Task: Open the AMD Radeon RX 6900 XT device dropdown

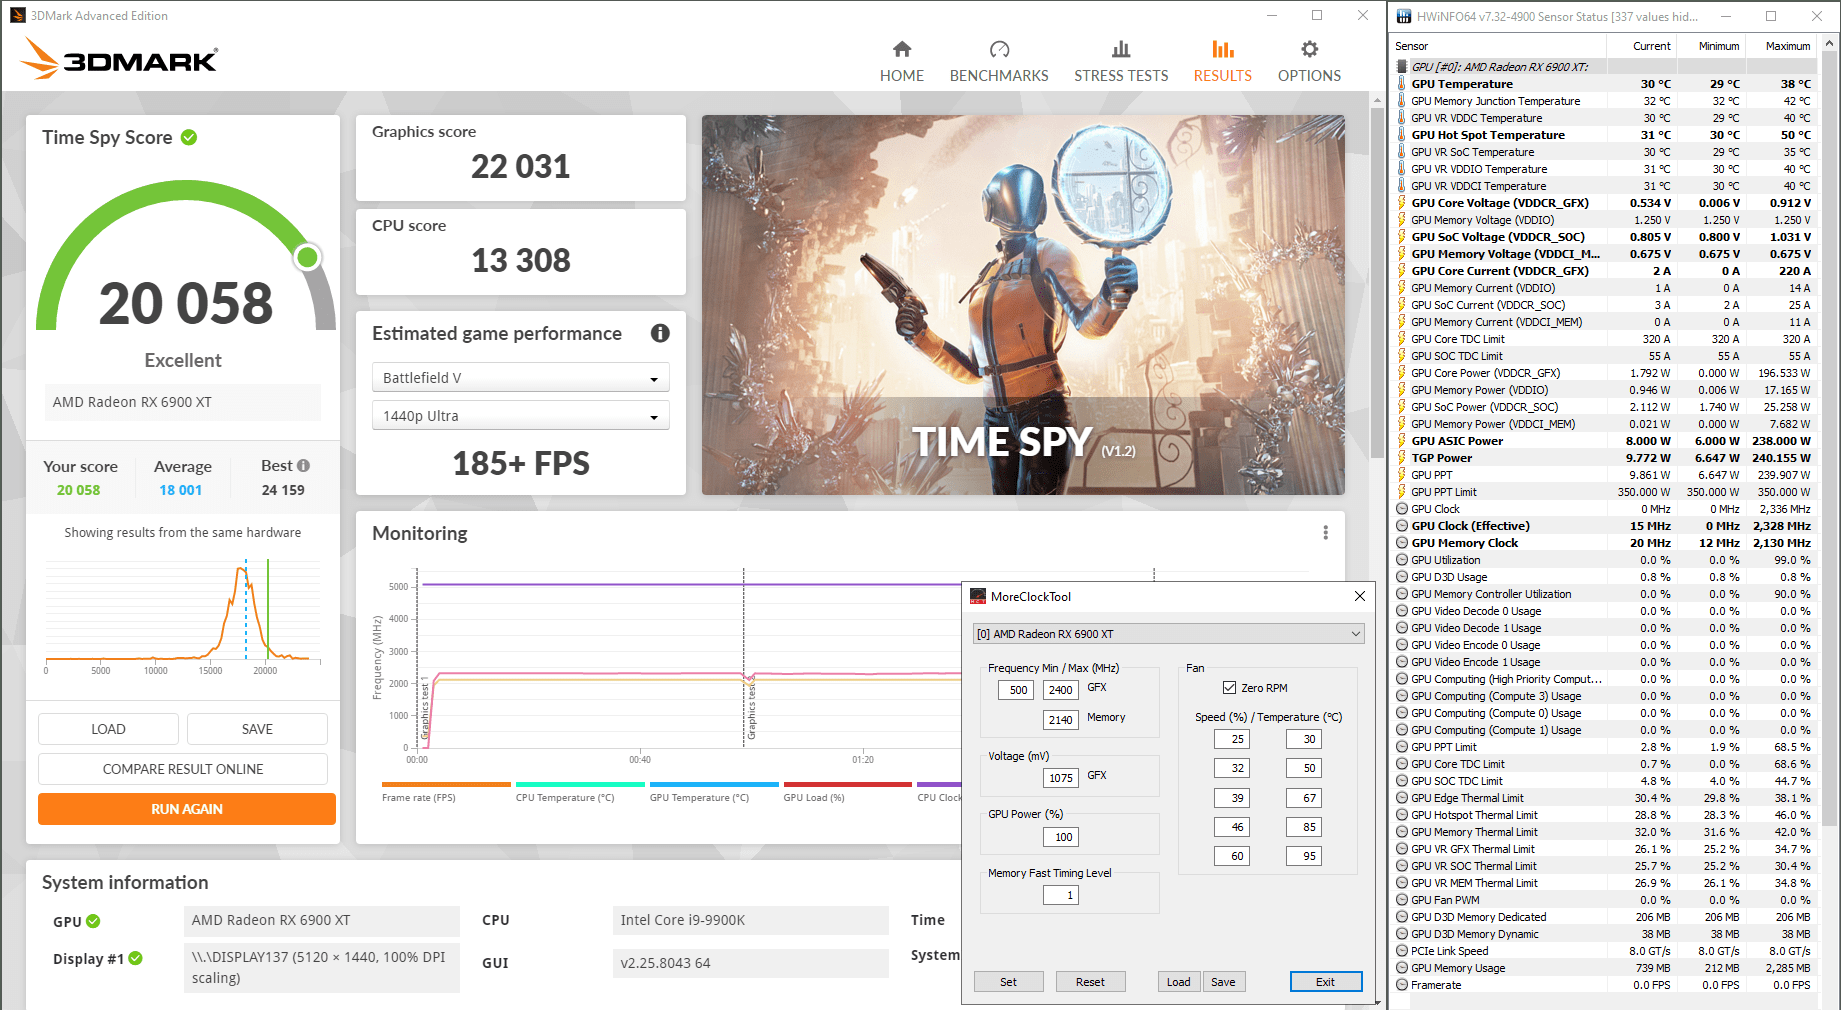Action: (x=1169, y=634)
